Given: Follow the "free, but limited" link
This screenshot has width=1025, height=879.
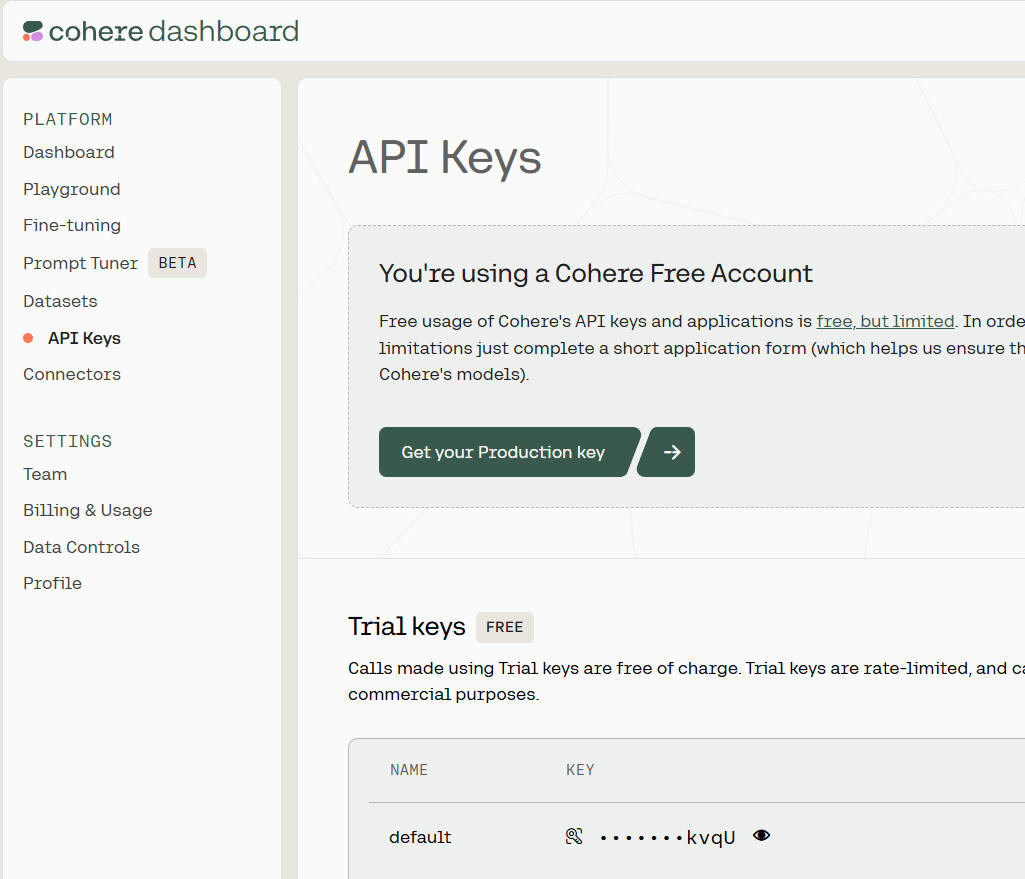Looking at the screenshot, I should click(885, 321).
